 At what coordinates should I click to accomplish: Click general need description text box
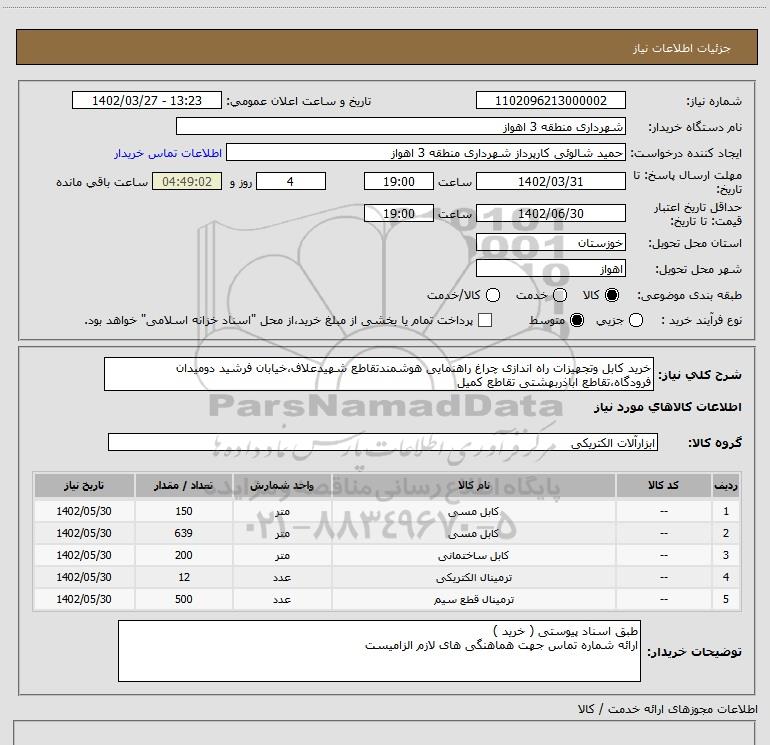point(379,374)
